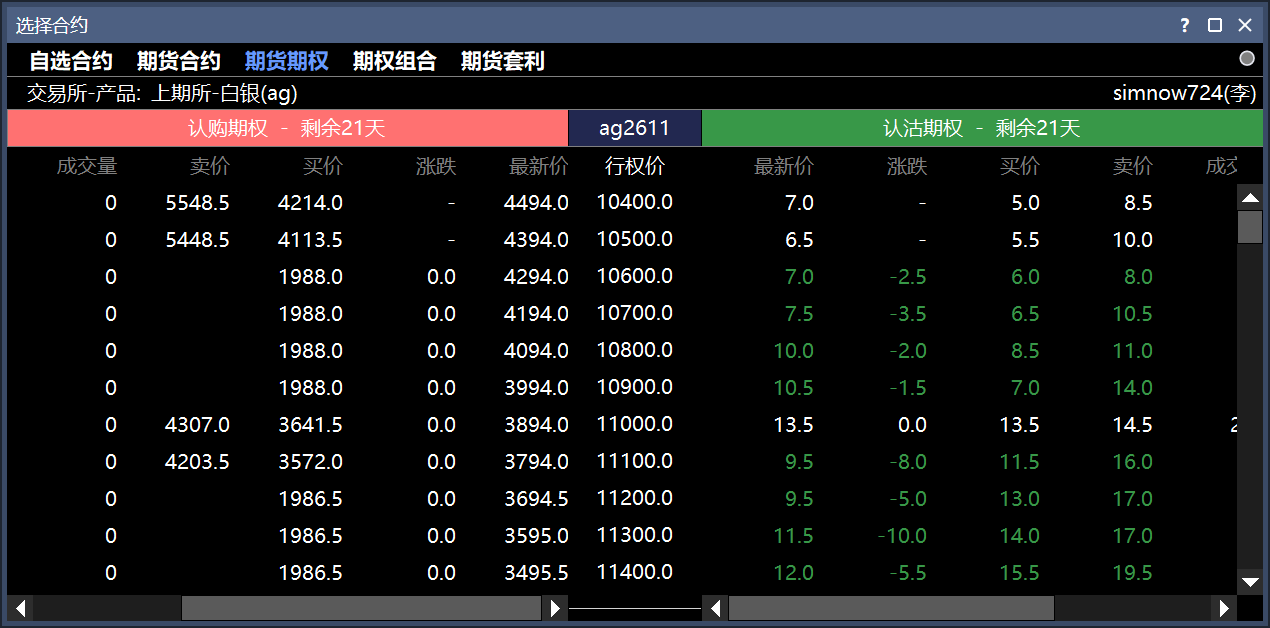Pick the 11300.0 strike price
The width and height of the screenshot is (1270, 628).
click(x=635, y=535)
